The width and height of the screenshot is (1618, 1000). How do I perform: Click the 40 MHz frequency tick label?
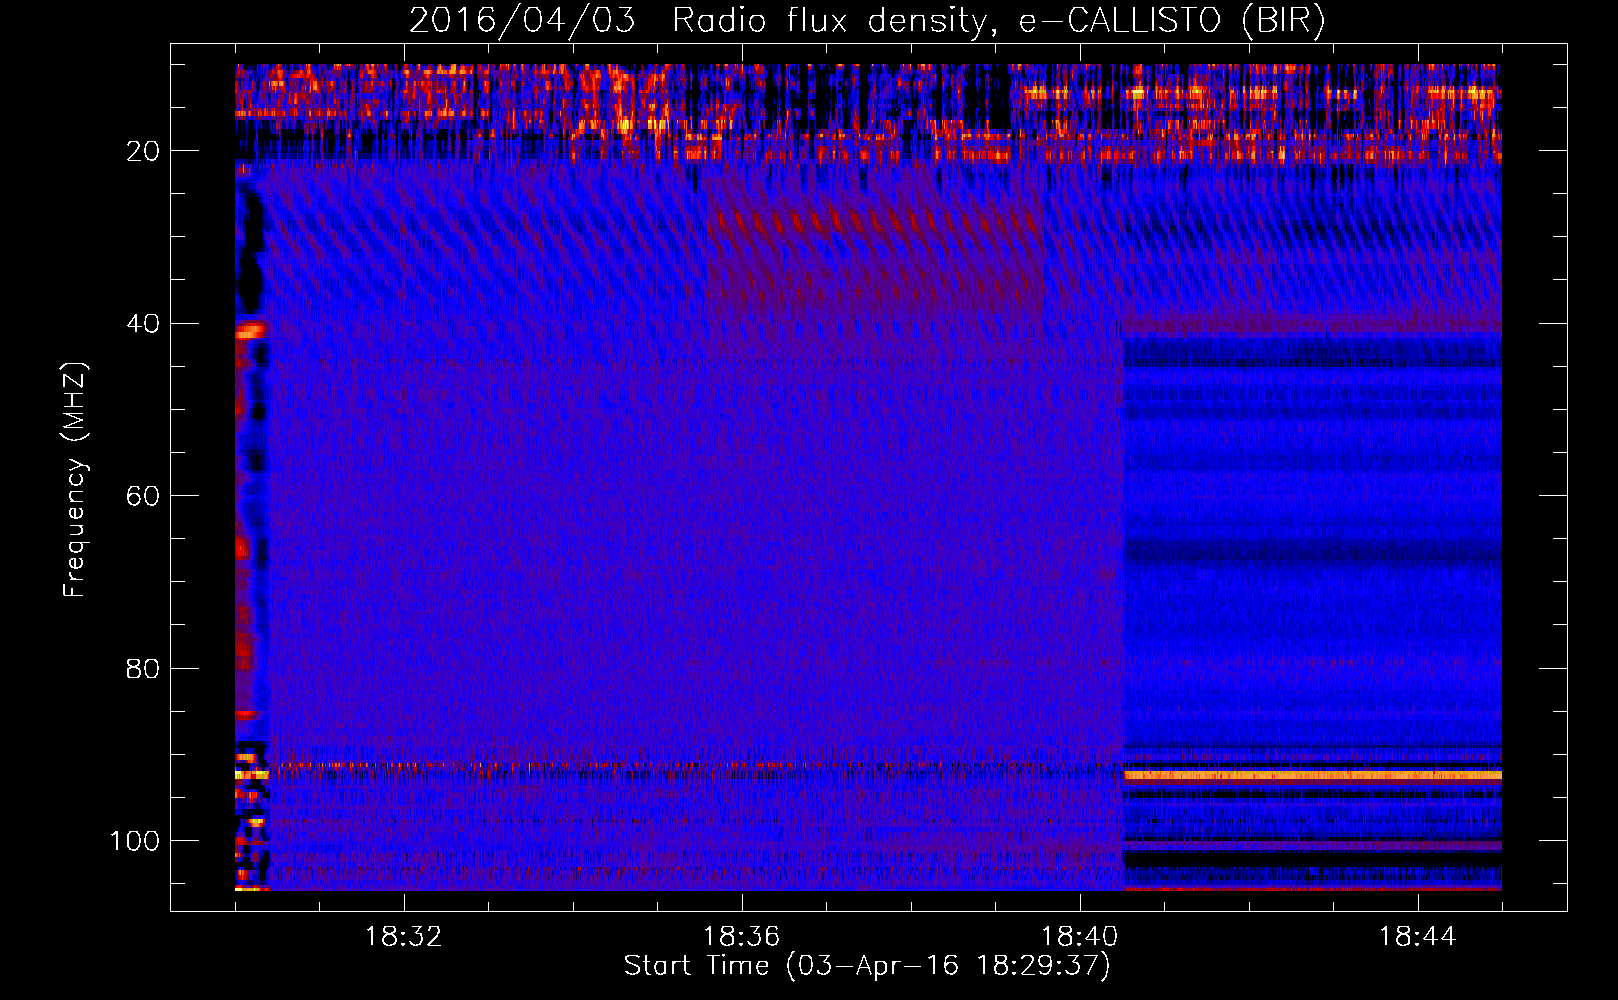tap(144, 323)
